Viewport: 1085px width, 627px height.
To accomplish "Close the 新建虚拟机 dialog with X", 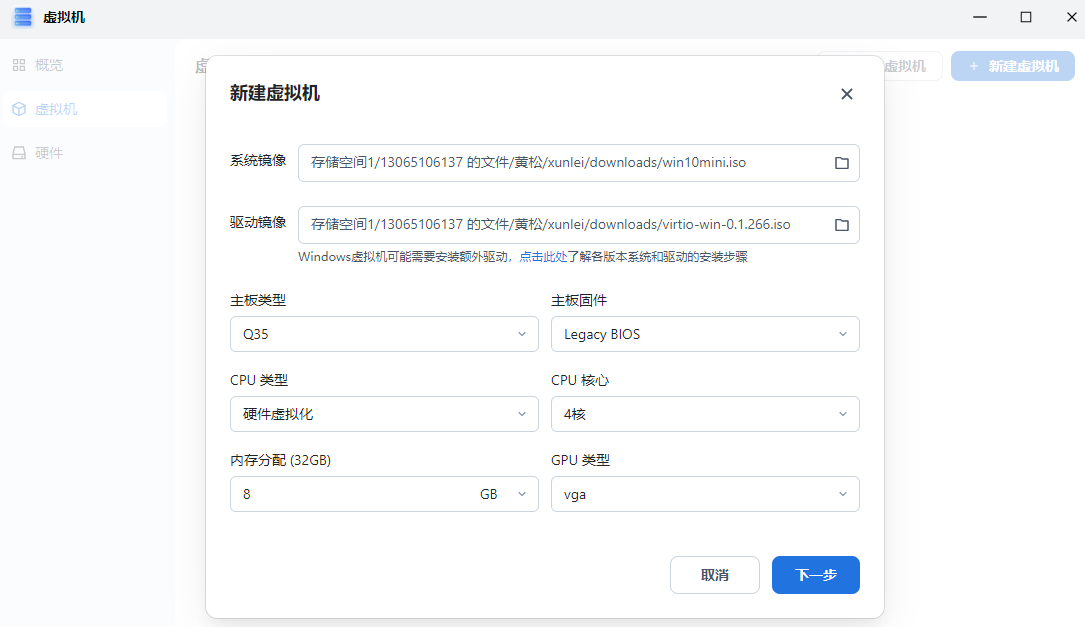I will [x=846, y=94].
